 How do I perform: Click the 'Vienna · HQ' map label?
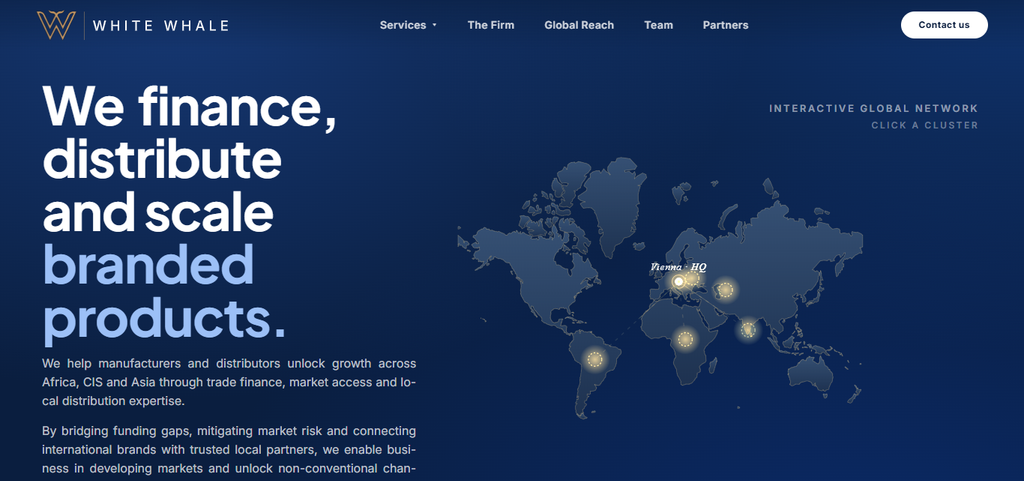pos(678,267)
